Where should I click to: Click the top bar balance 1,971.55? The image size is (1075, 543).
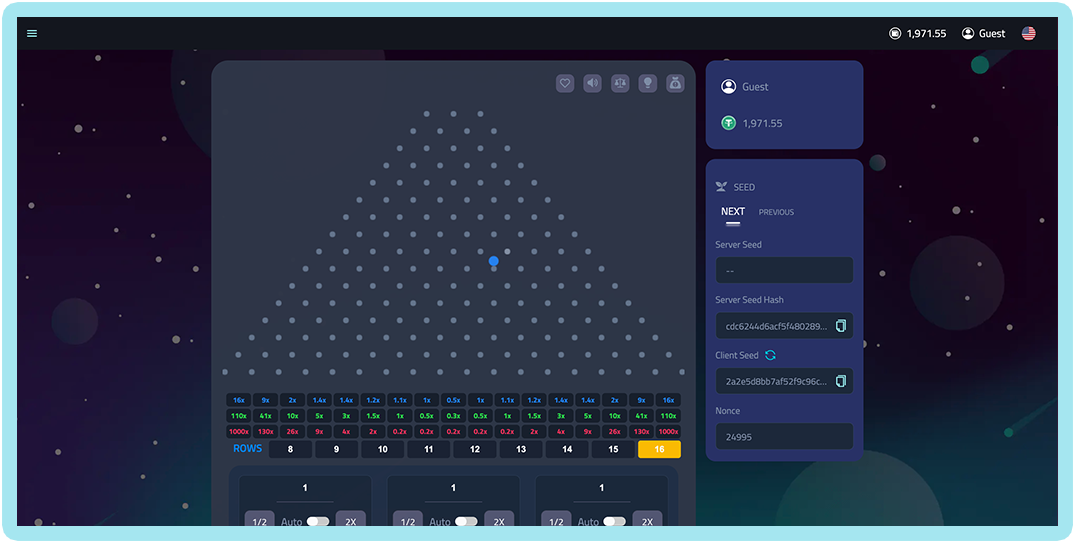[x=926, y=33]
